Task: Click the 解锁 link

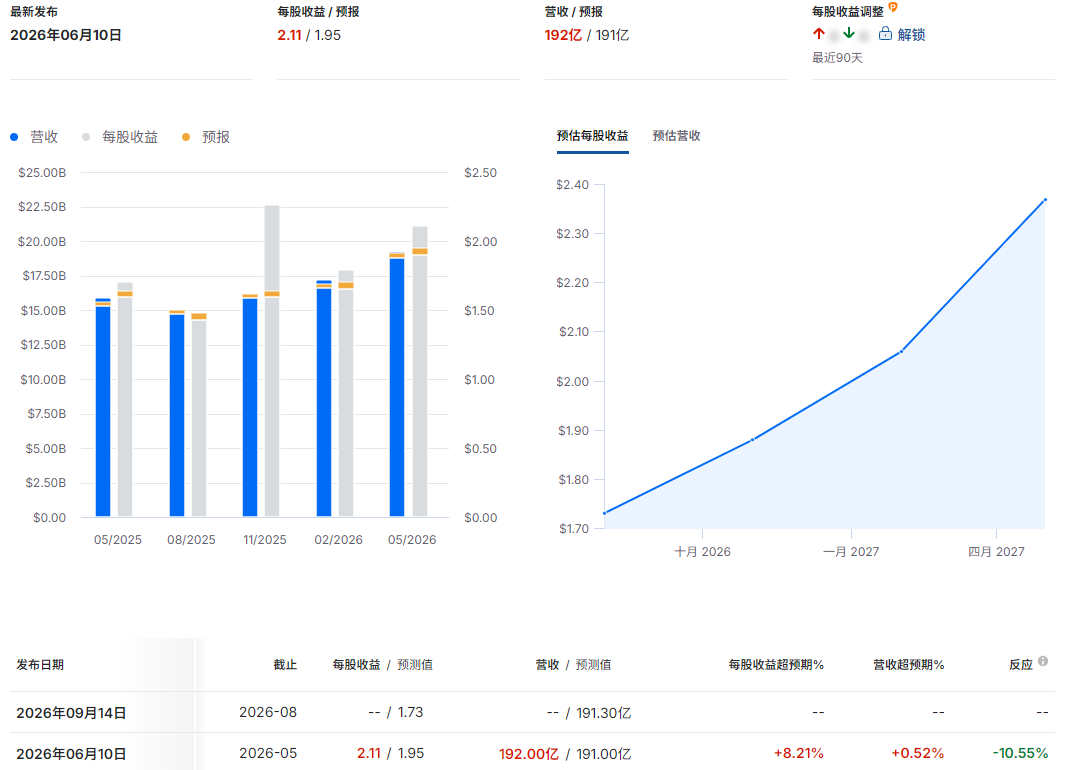Action: [911, 34]
